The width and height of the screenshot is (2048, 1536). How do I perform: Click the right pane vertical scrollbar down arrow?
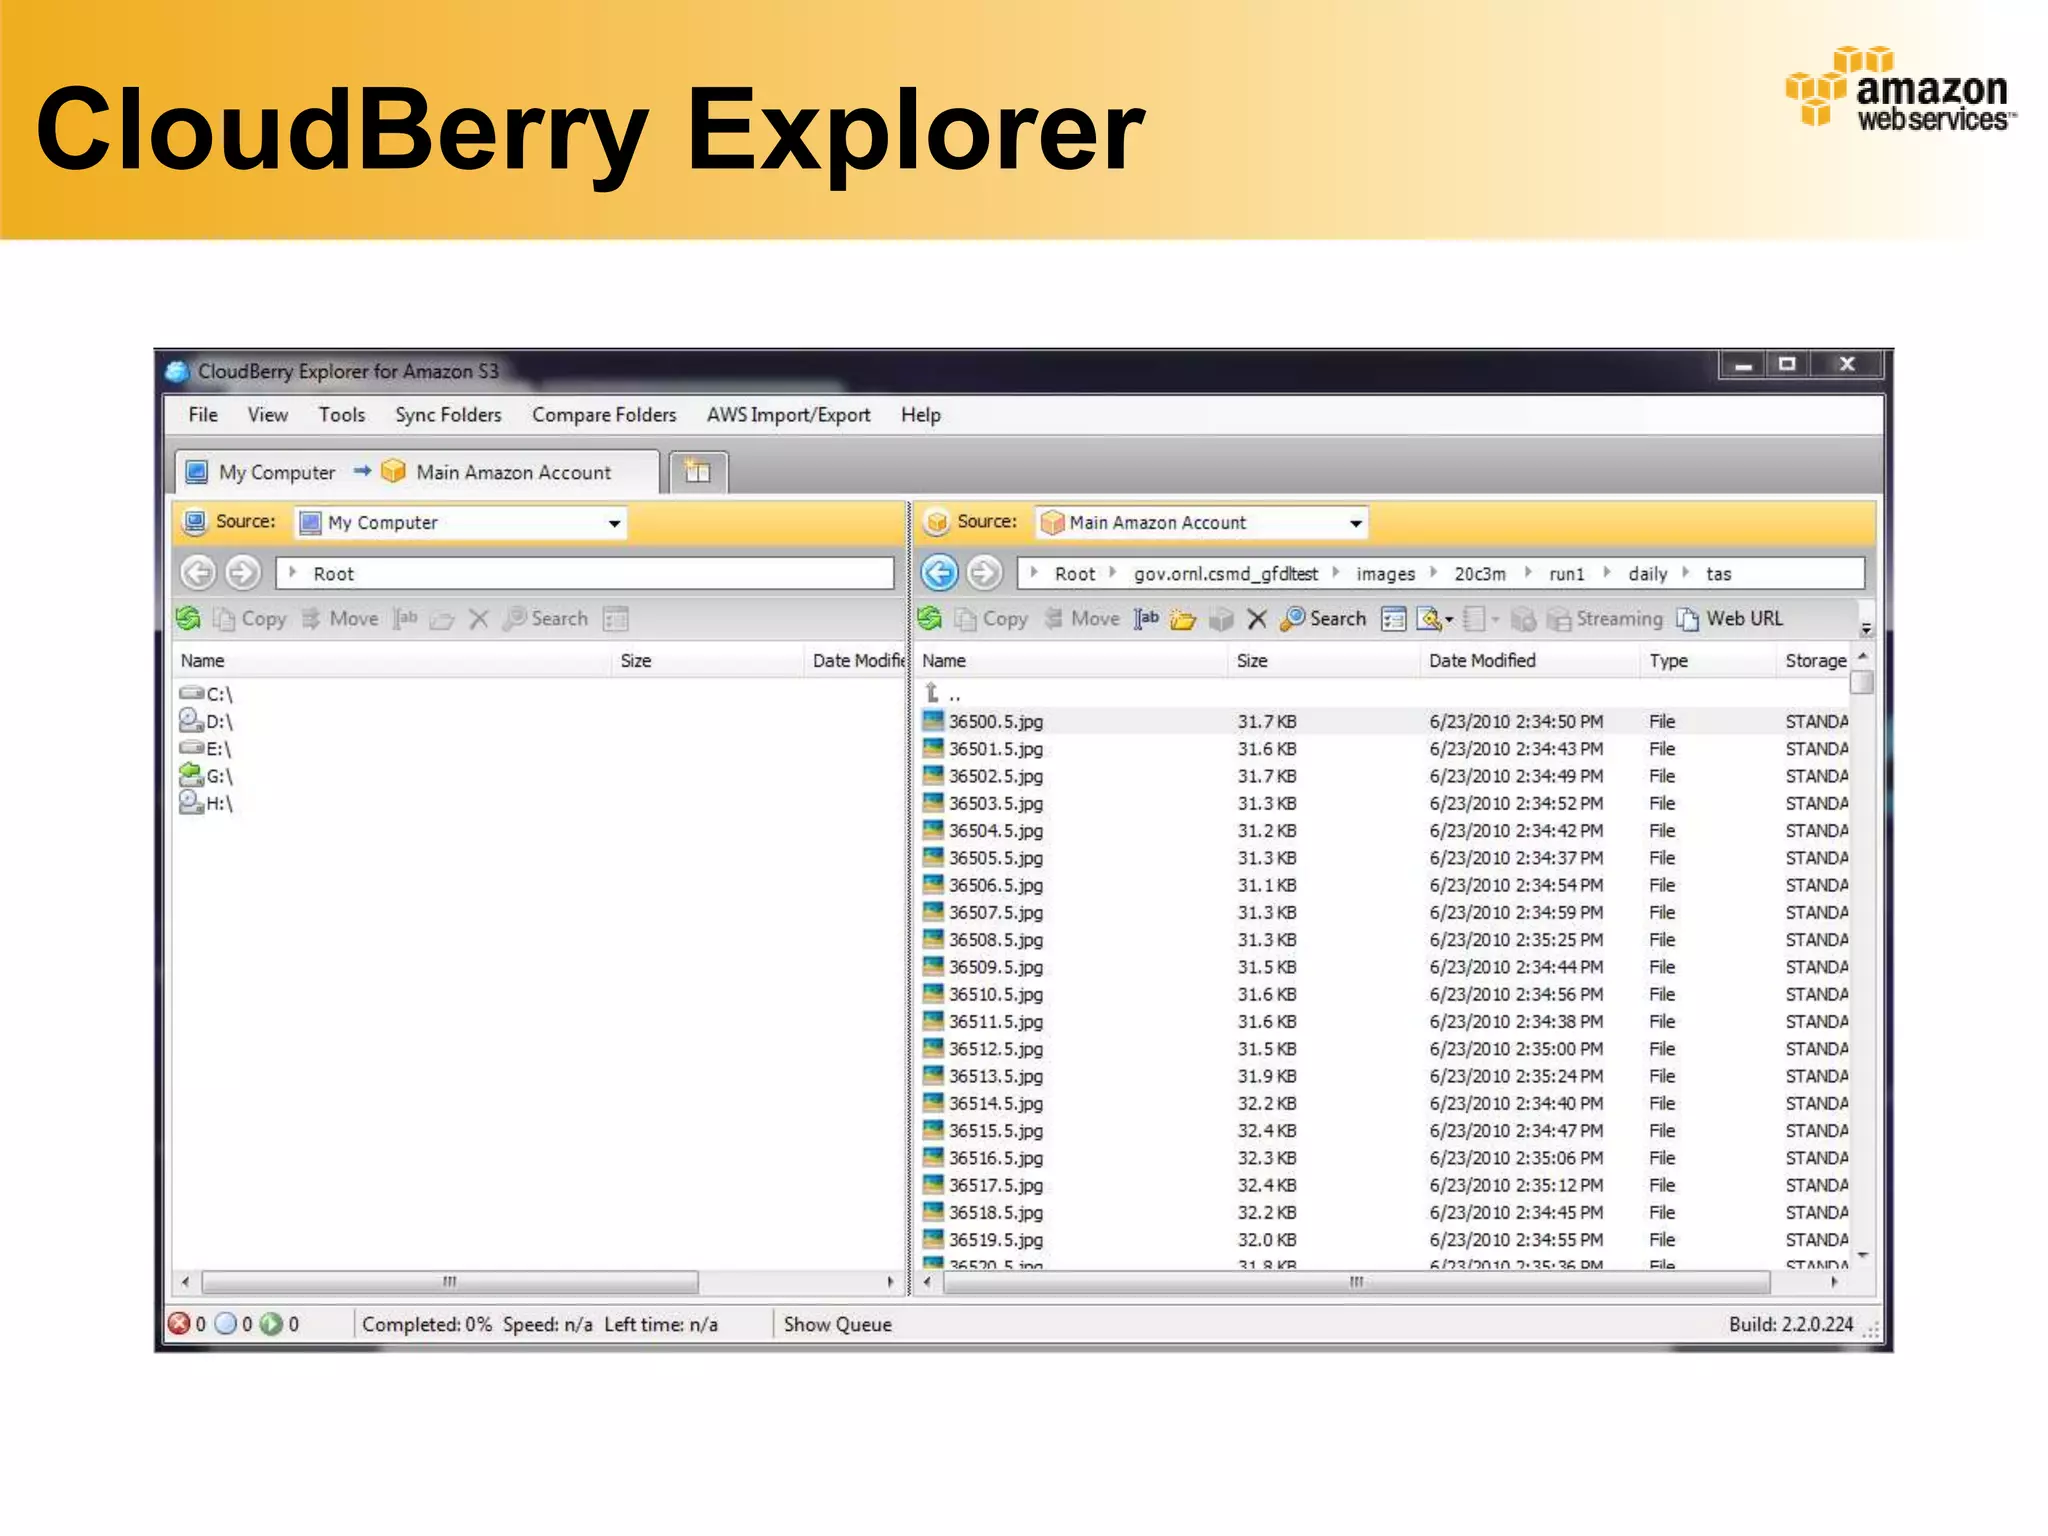point(1862,1256)
